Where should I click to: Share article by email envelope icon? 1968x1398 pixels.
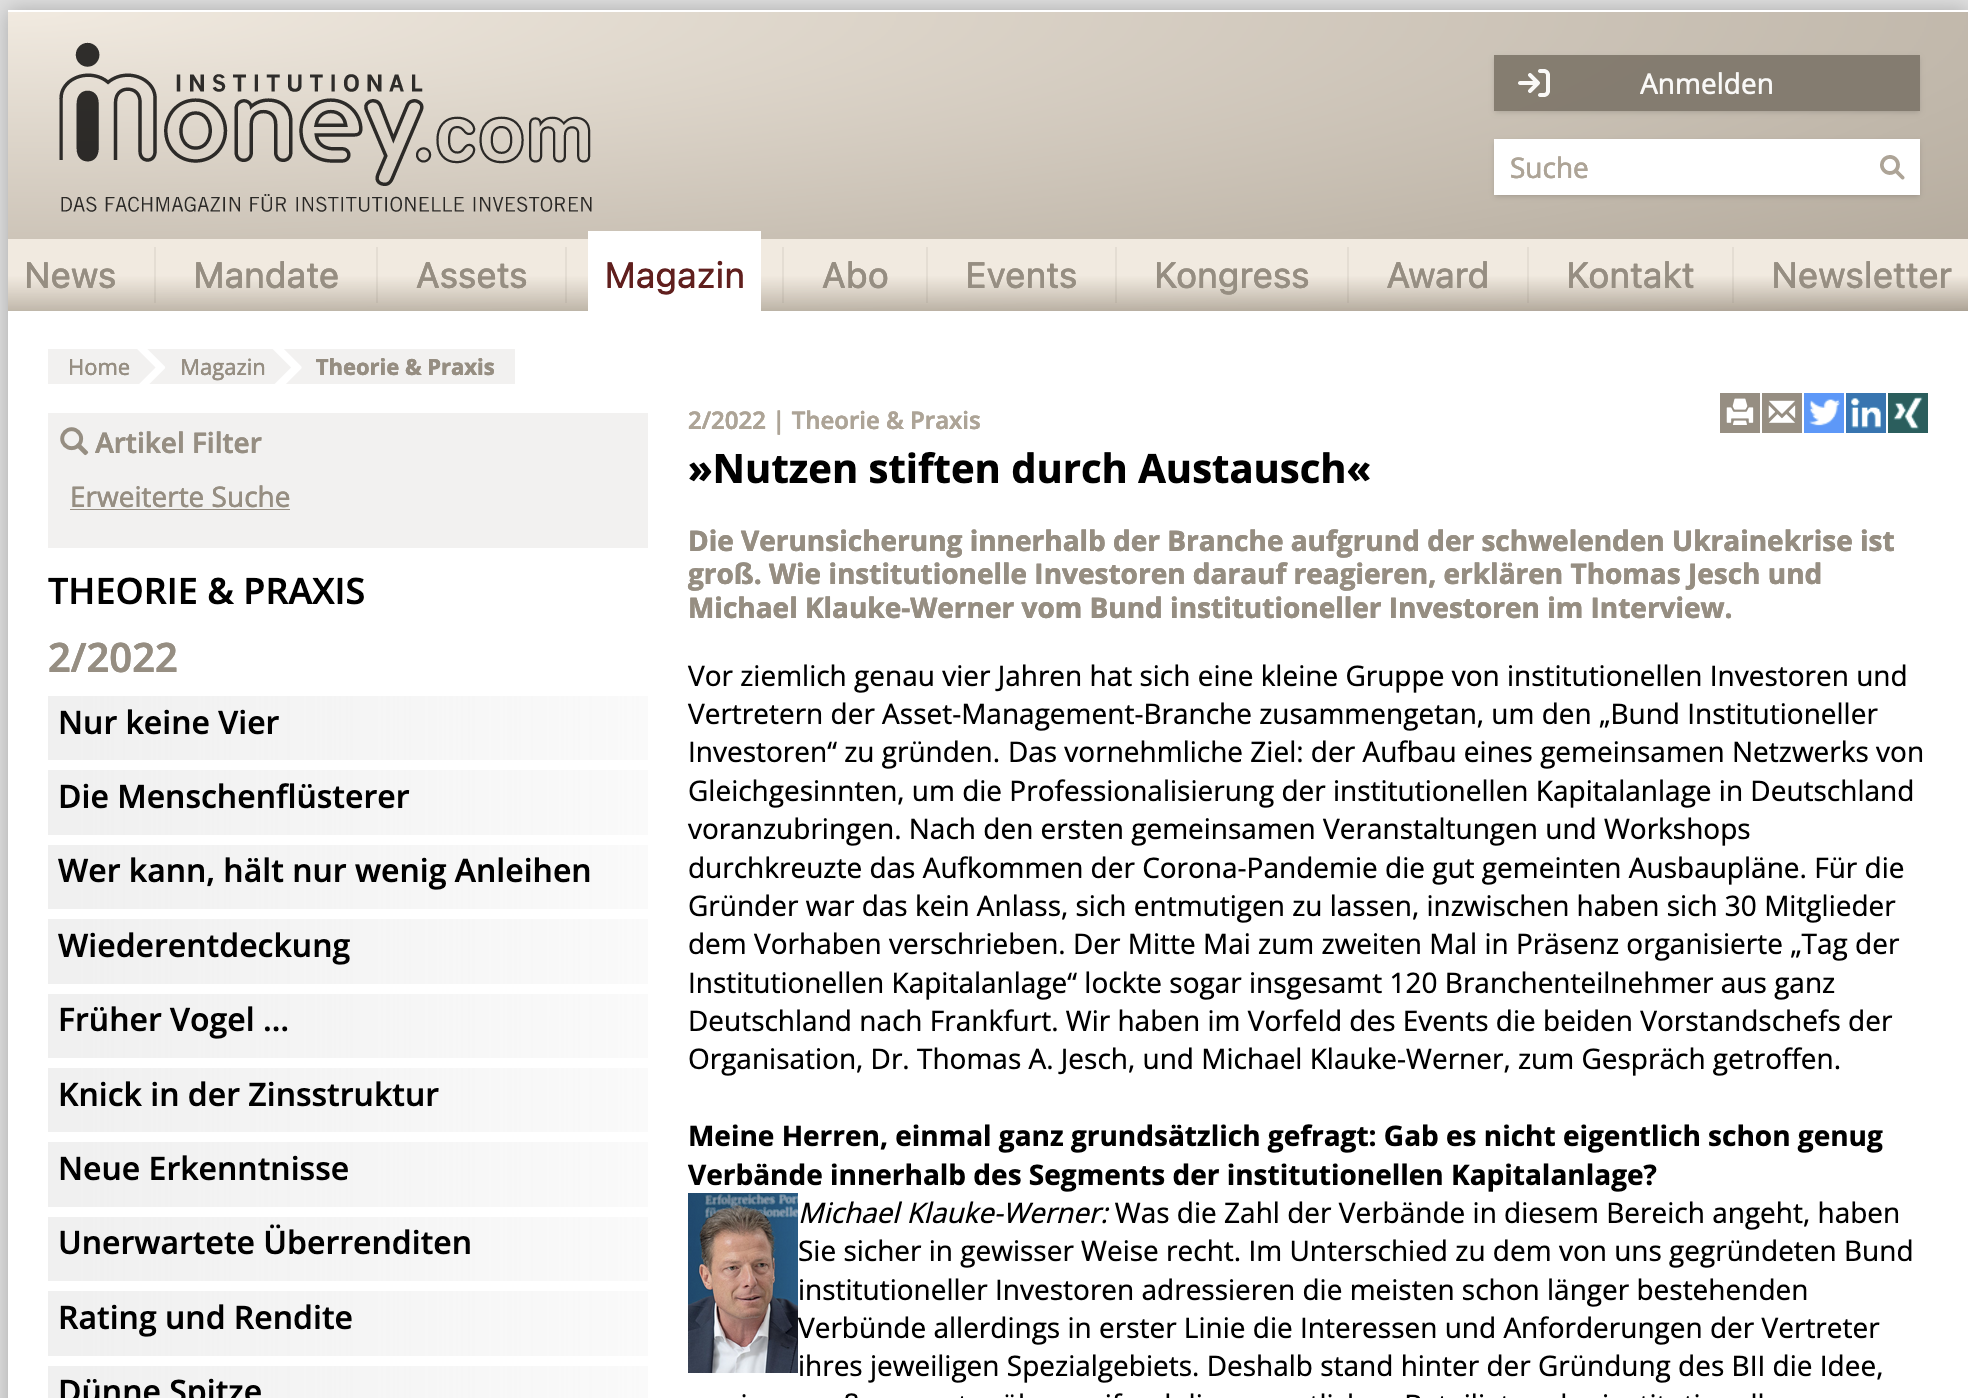[x=1782, y=413]
